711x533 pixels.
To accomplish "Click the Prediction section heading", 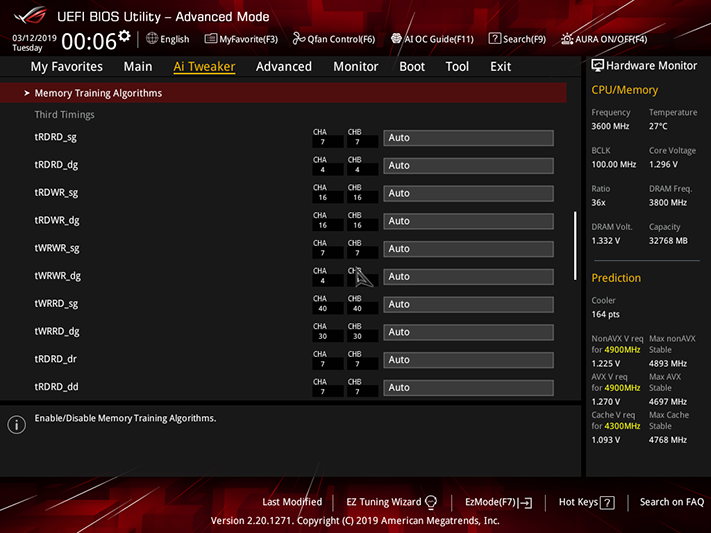I will [616, 278].
